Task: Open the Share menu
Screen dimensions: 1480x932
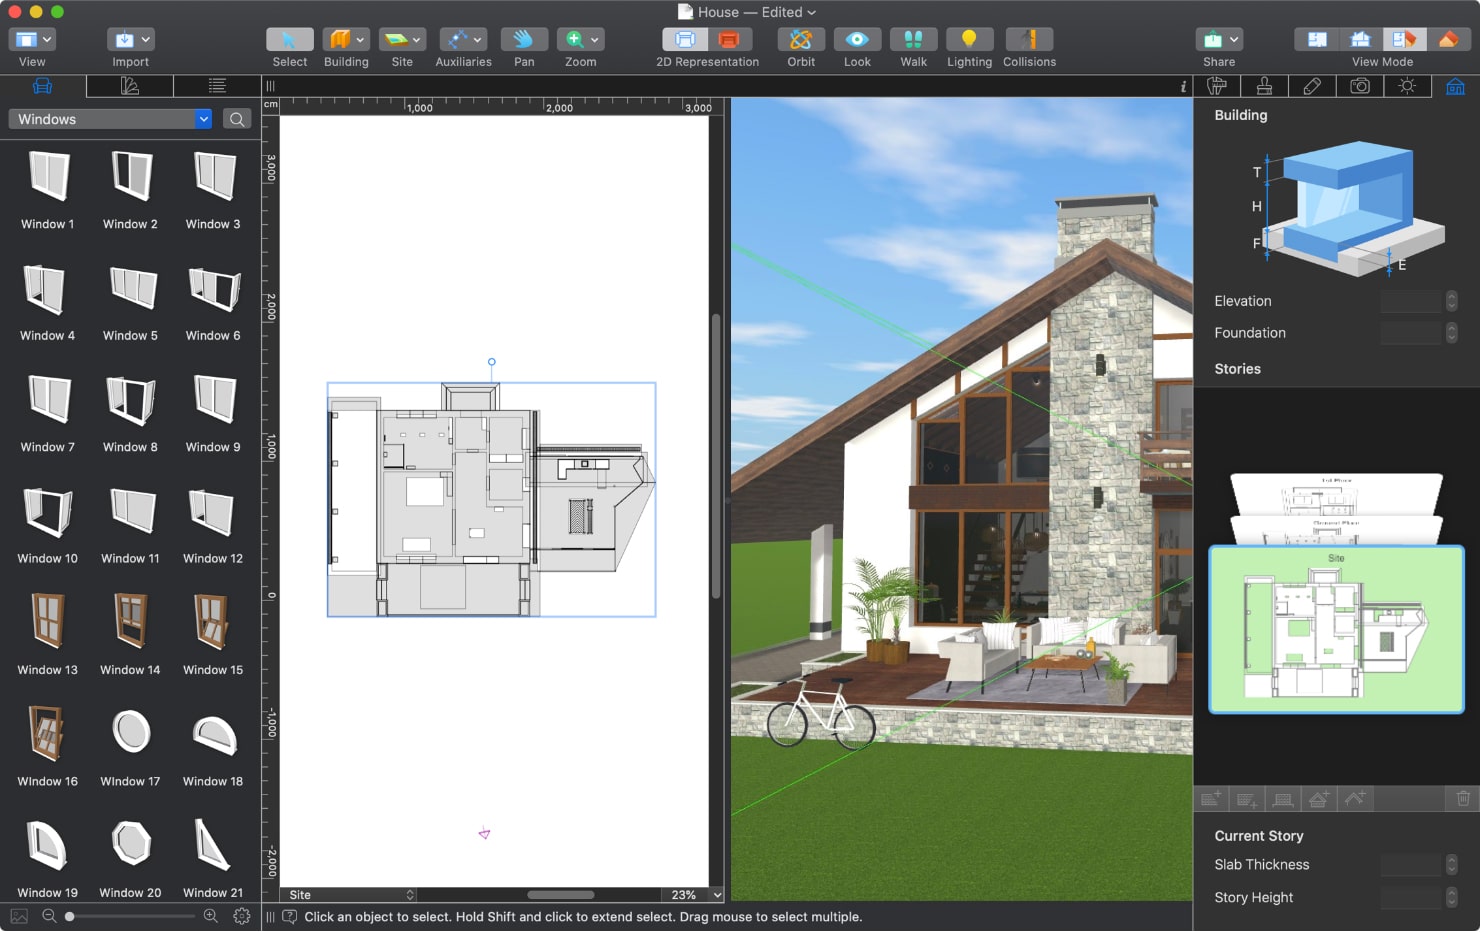Action: (1218, 40)
